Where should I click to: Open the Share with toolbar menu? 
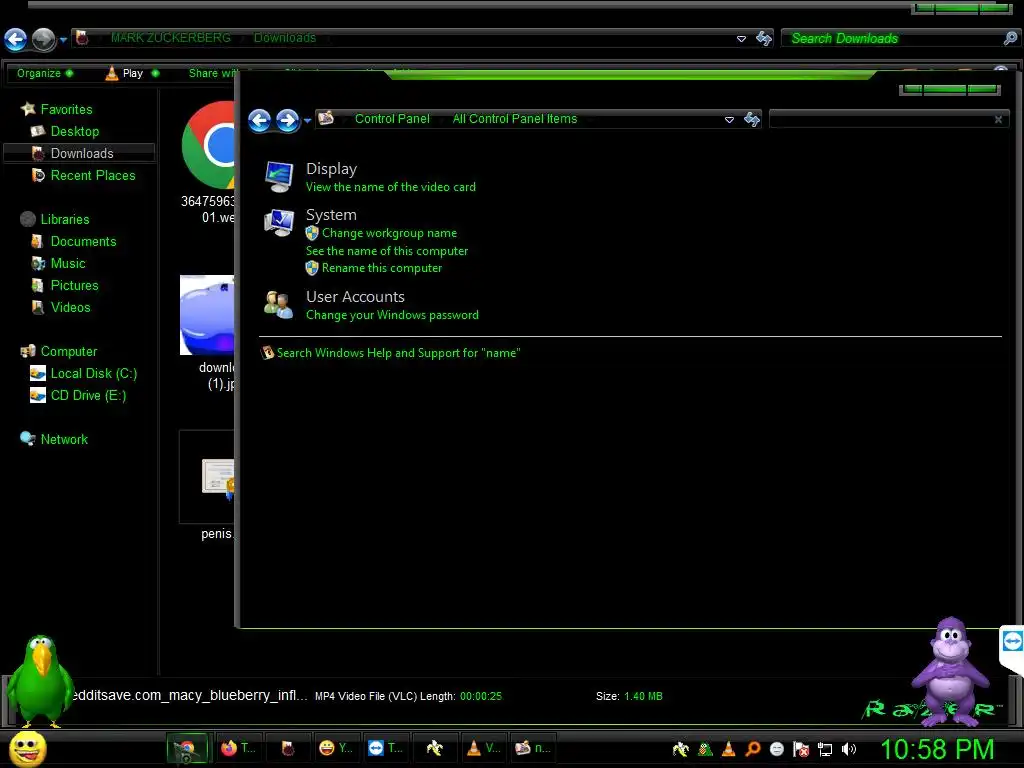point(212,73)
